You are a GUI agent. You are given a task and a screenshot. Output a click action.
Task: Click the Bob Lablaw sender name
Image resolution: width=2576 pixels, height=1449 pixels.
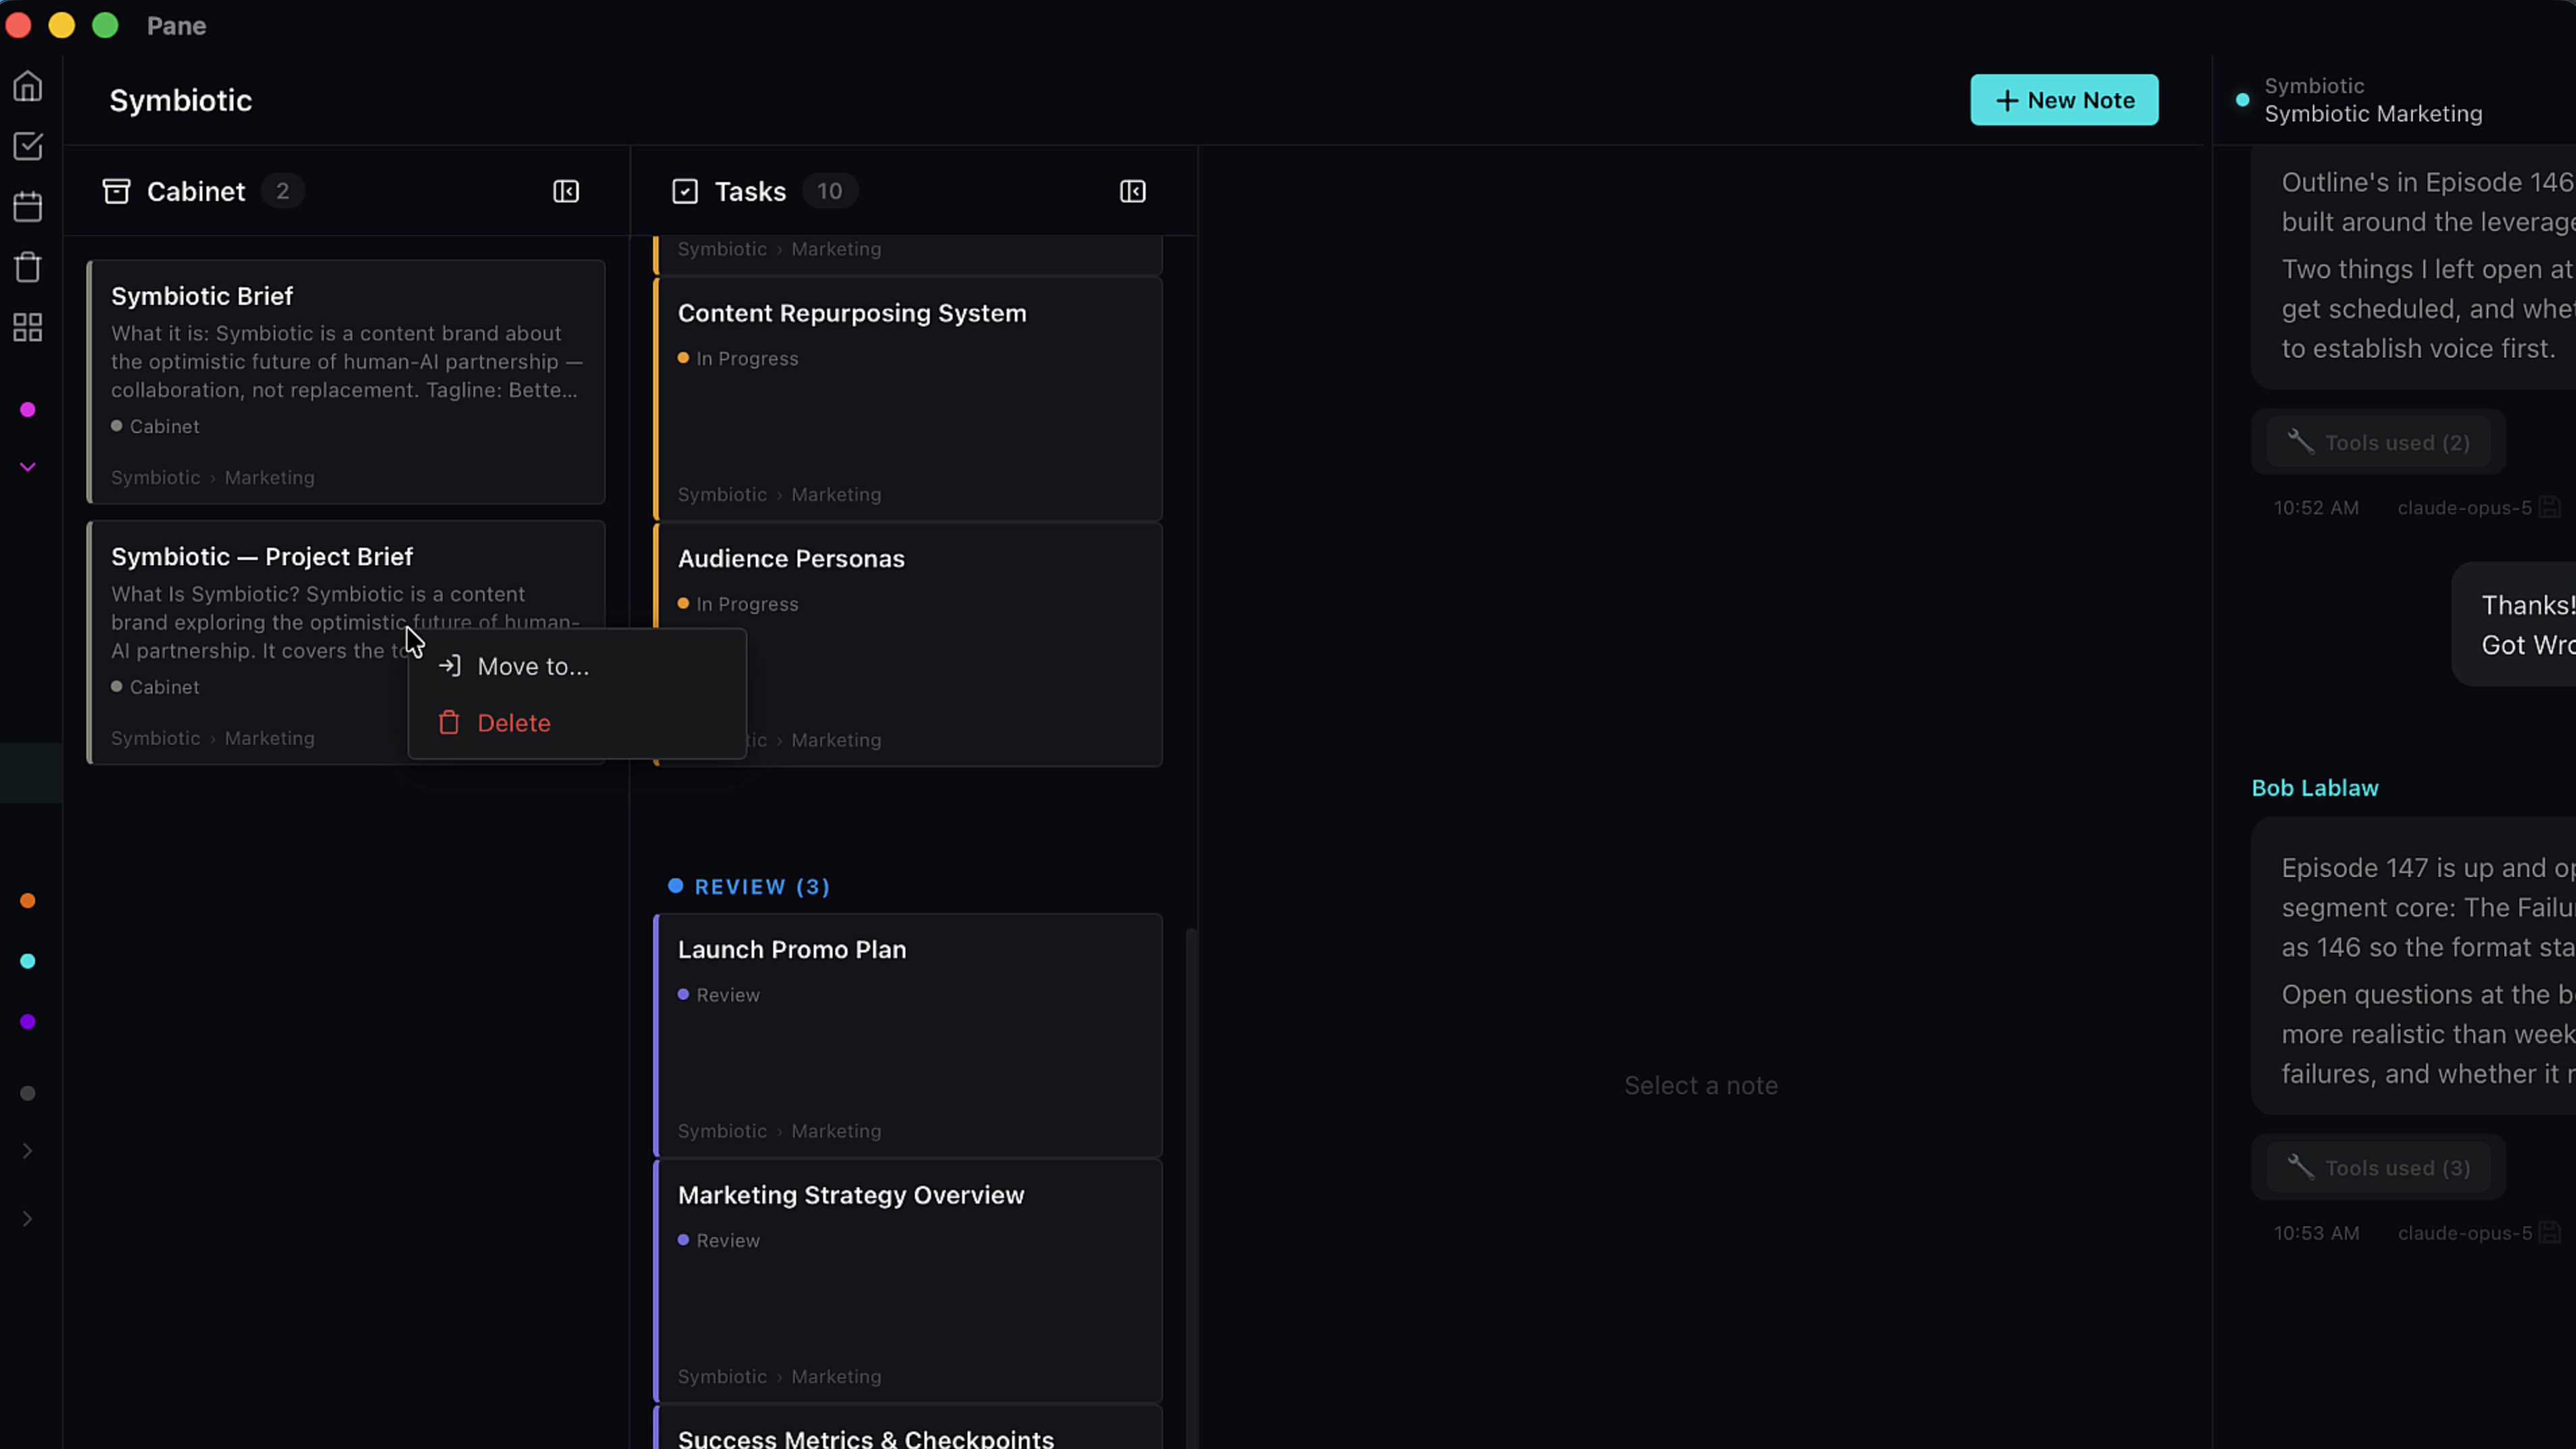click(x=2315, y=788)
